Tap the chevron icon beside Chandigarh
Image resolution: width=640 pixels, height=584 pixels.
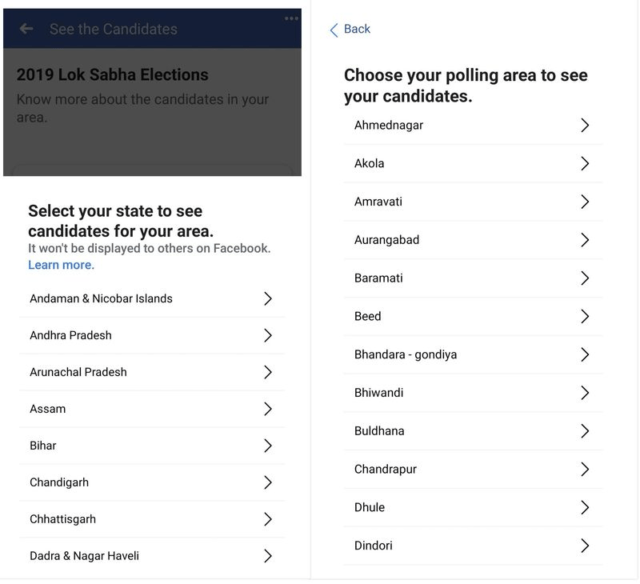267,482
